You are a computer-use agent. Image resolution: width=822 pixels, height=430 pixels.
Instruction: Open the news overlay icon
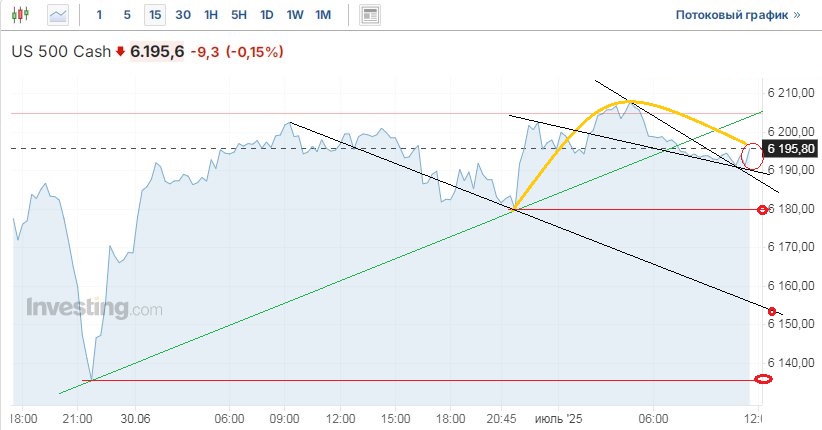[x=369, y=15]
